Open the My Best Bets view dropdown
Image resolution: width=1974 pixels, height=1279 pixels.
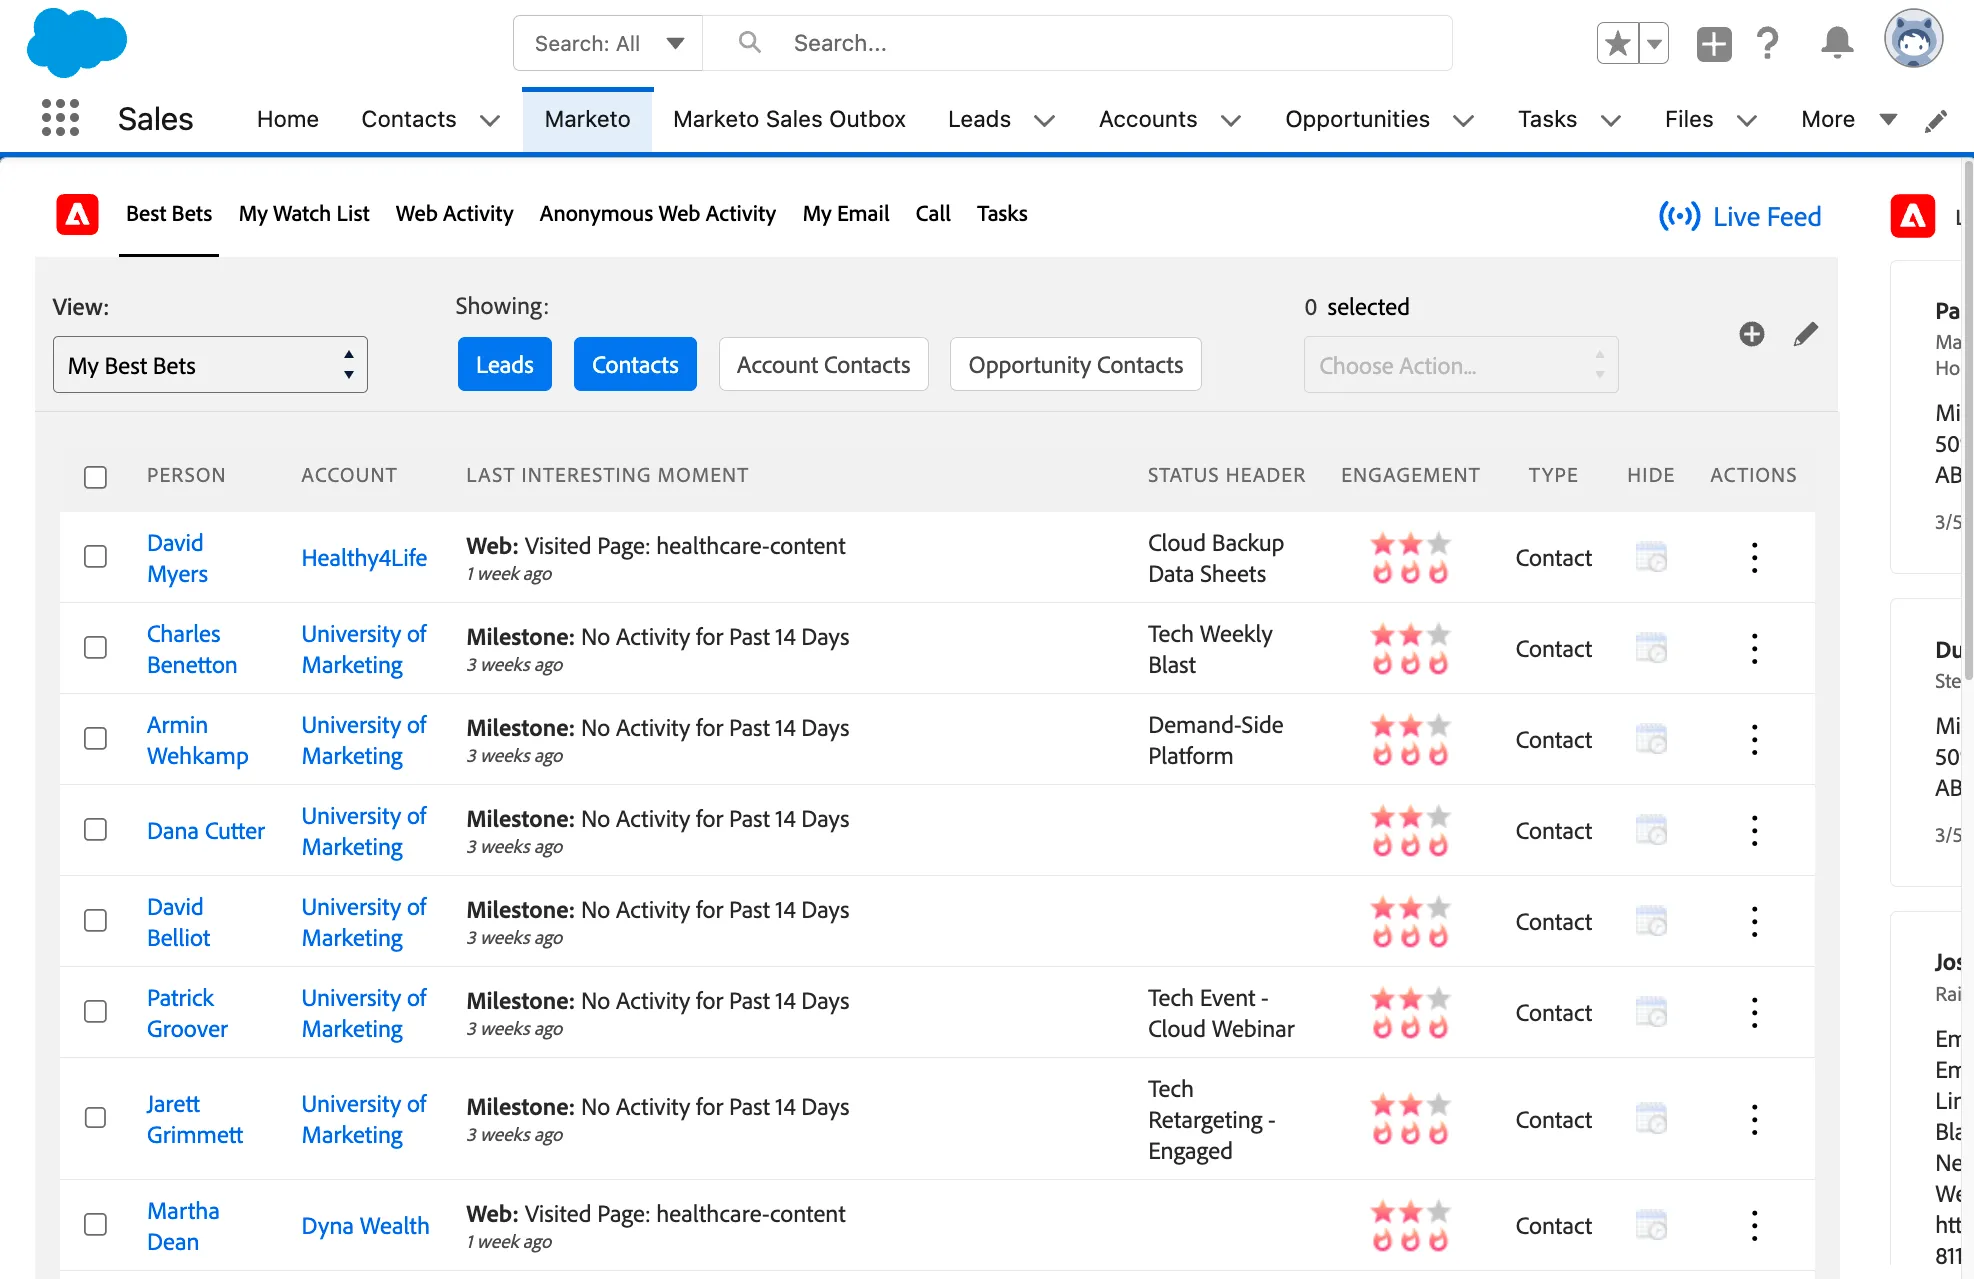(210, 365)
